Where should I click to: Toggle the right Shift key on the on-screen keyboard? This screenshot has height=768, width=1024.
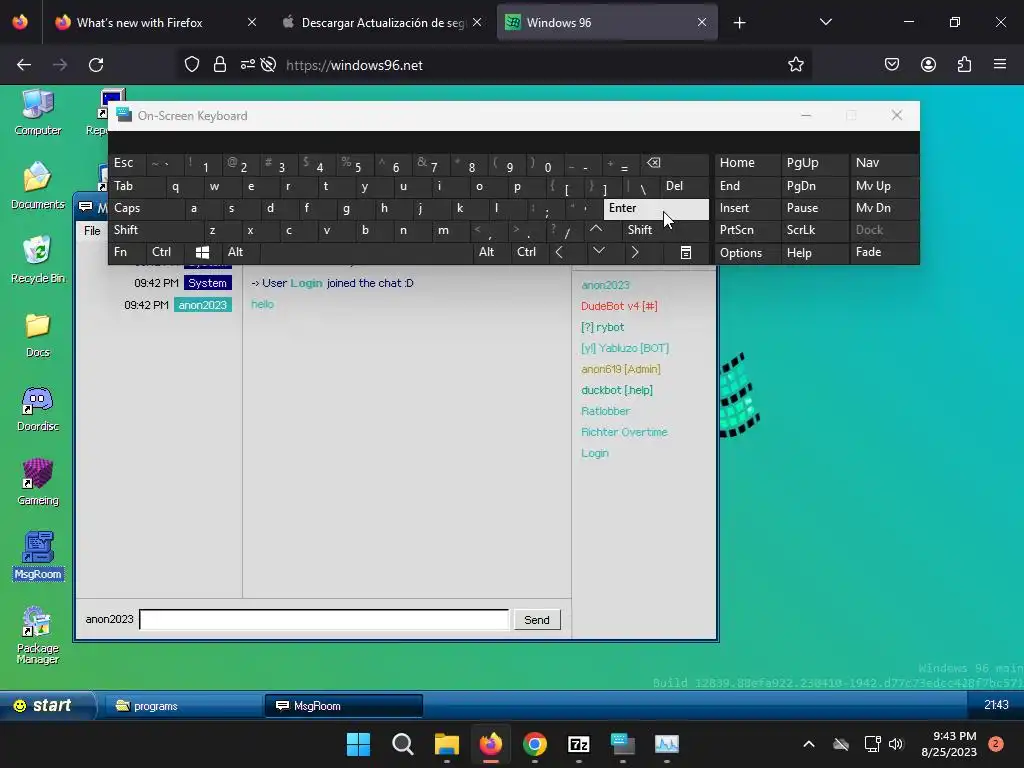click(x=665, y=230)
